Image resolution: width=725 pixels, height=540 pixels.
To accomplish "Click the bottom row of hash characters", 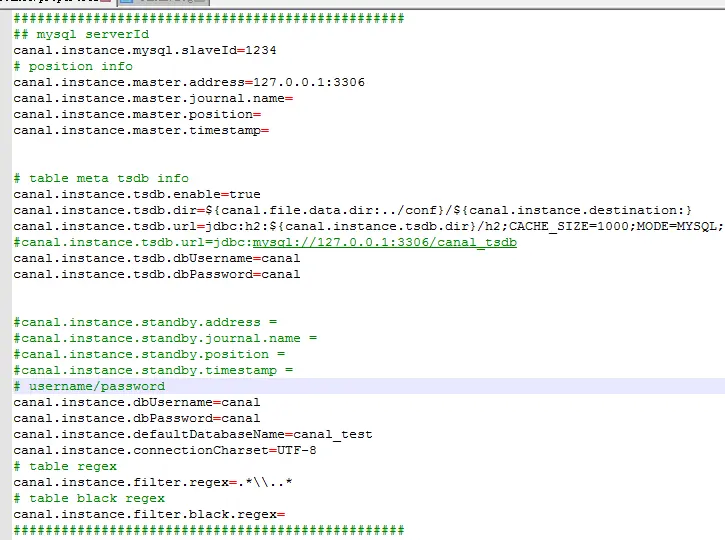I will (209, 530).
